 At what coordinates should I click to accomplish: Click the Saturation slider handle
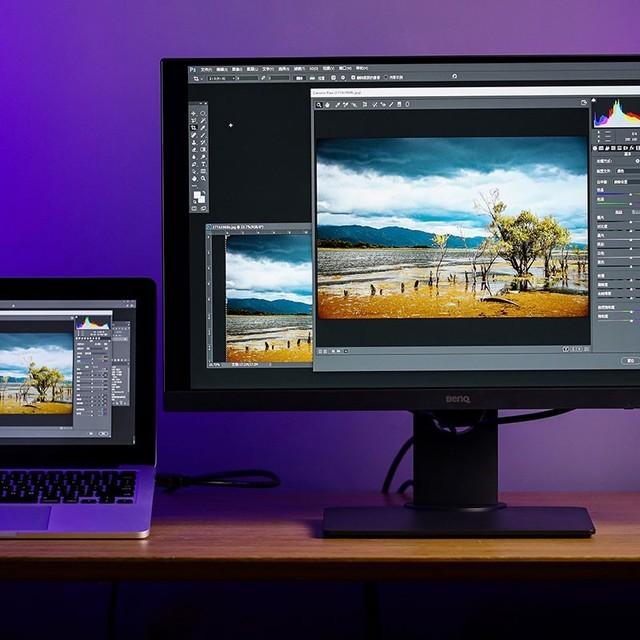[x=631, y=321]
